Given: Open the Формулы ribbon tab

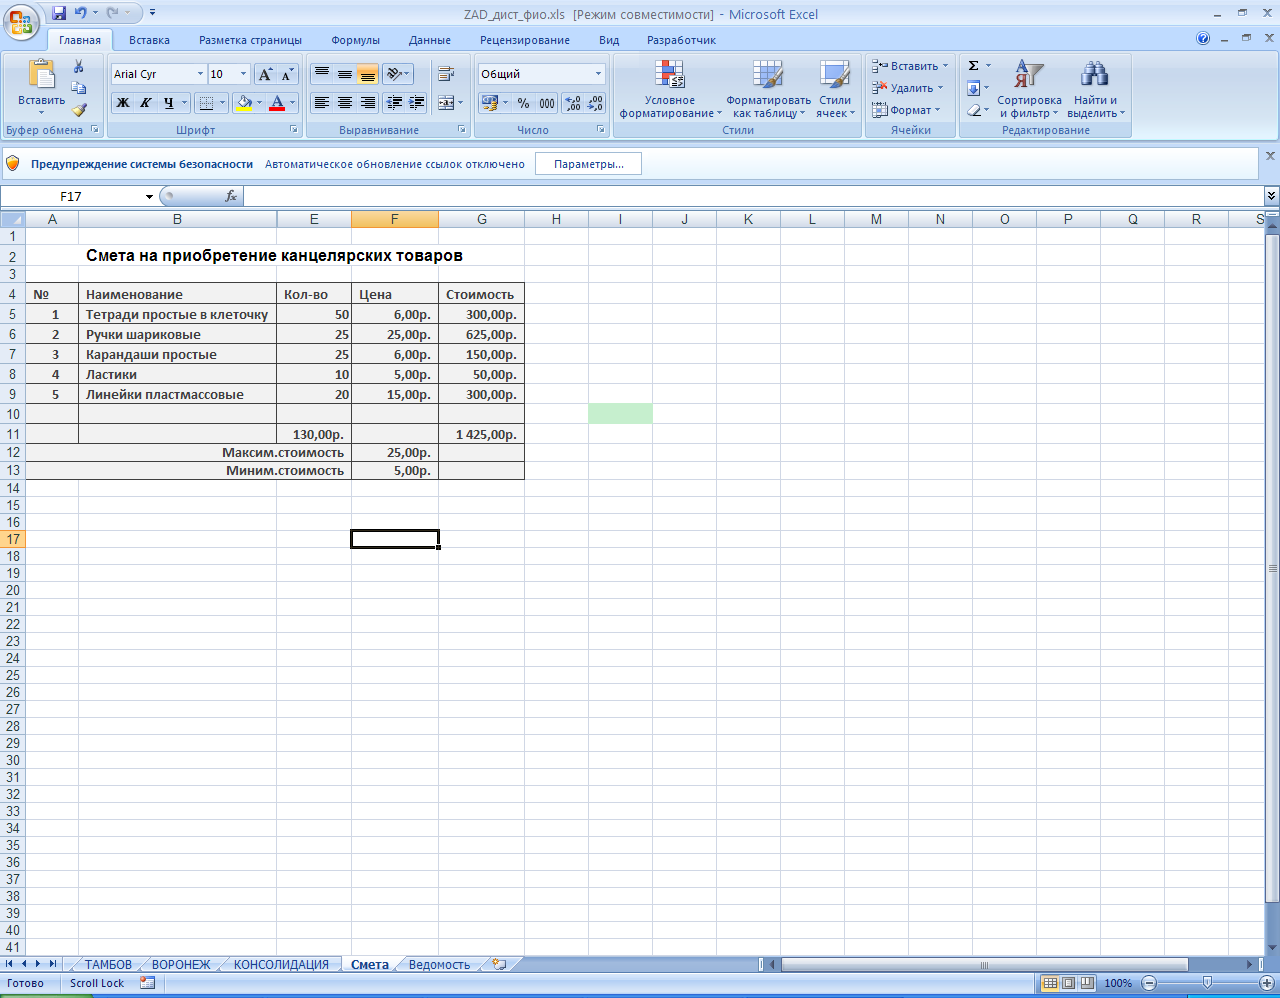Looking at the screenshot, I should pos(355,40).
